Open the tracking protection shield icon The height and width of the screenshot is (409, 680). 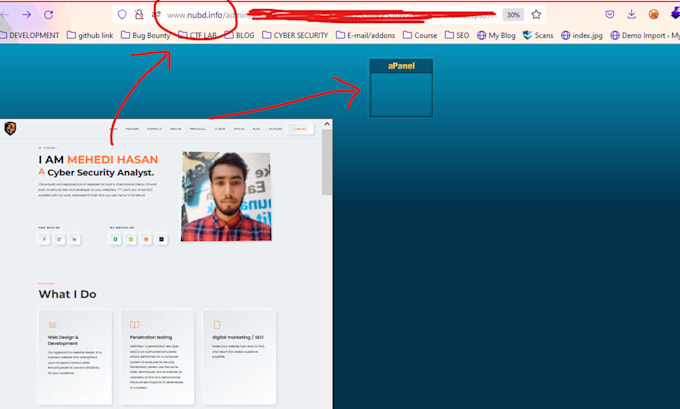(x=122, y=15)
